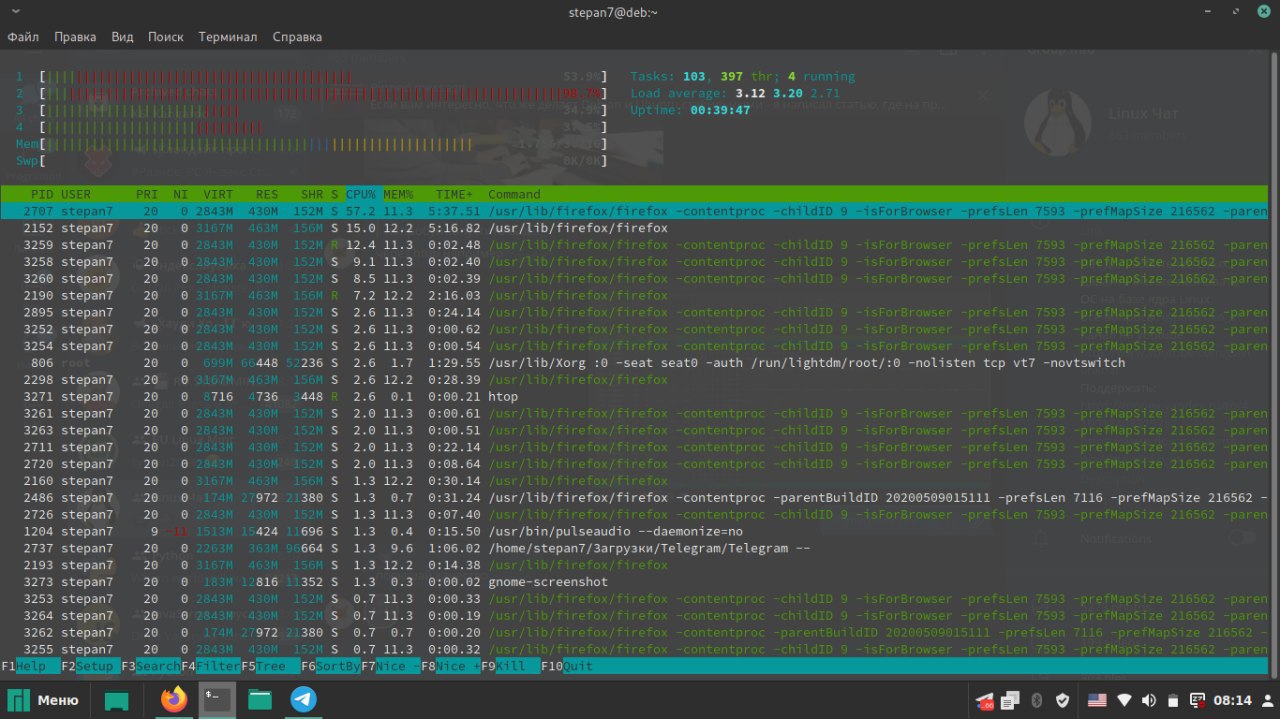Open Firefox from the taskbar
Viewport: 1280px width, 719px height.
[x=175, y=699]
